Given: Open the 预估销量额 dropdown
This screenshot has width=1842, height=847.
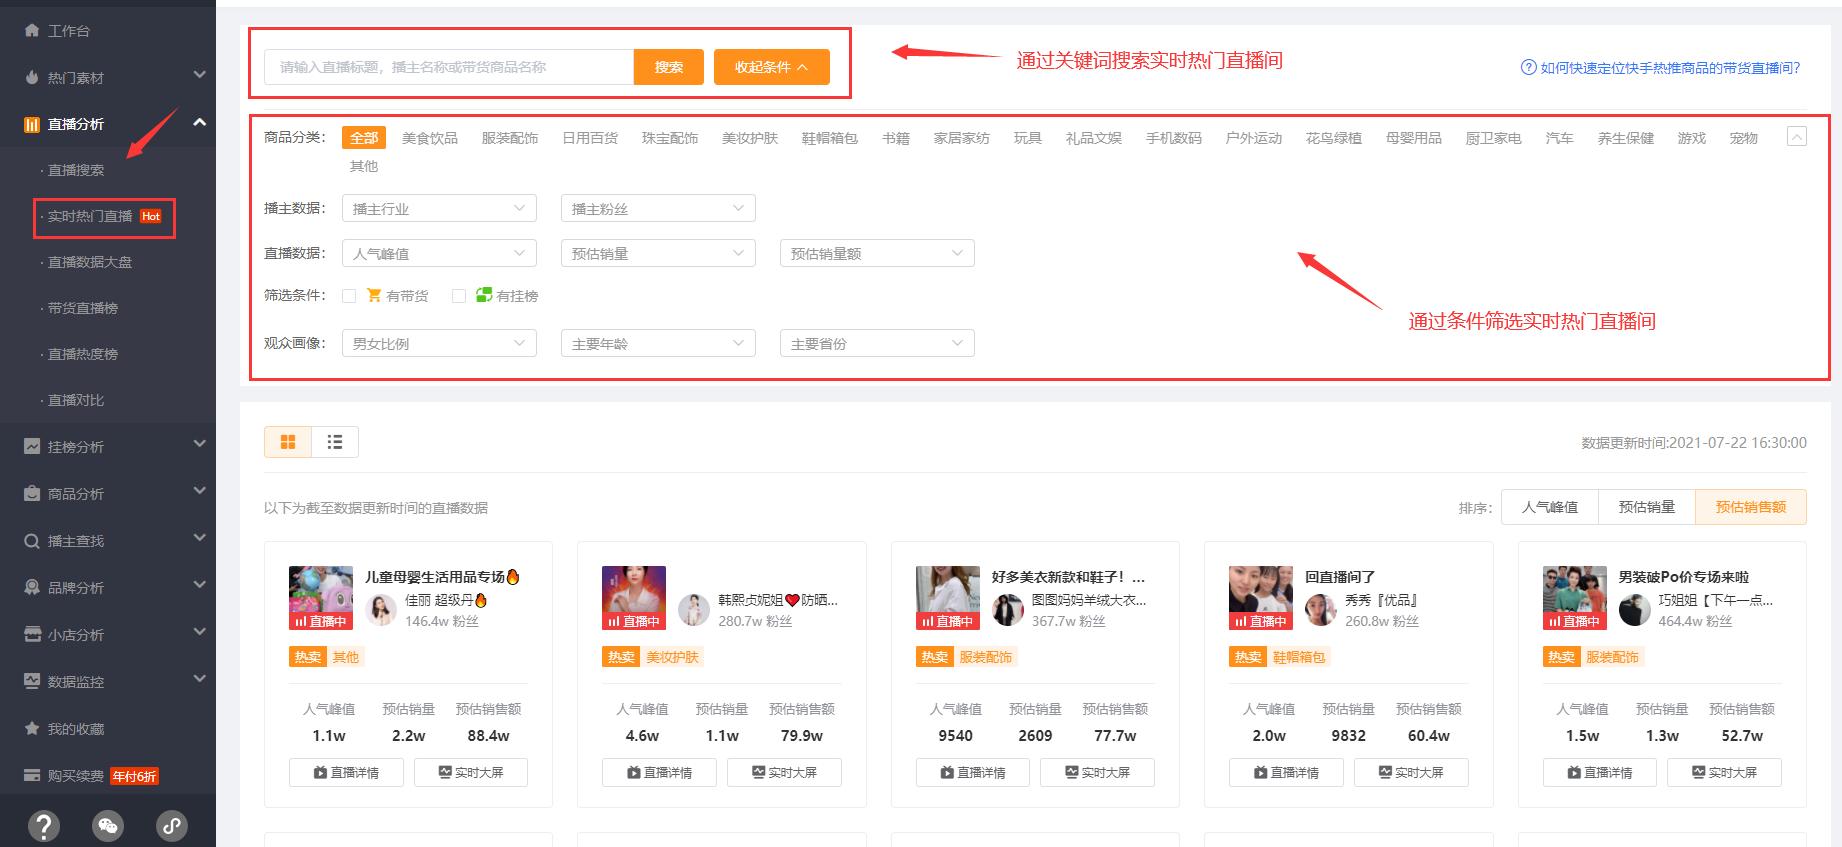Looking at the screenshot, I should (x=877, y=253).
